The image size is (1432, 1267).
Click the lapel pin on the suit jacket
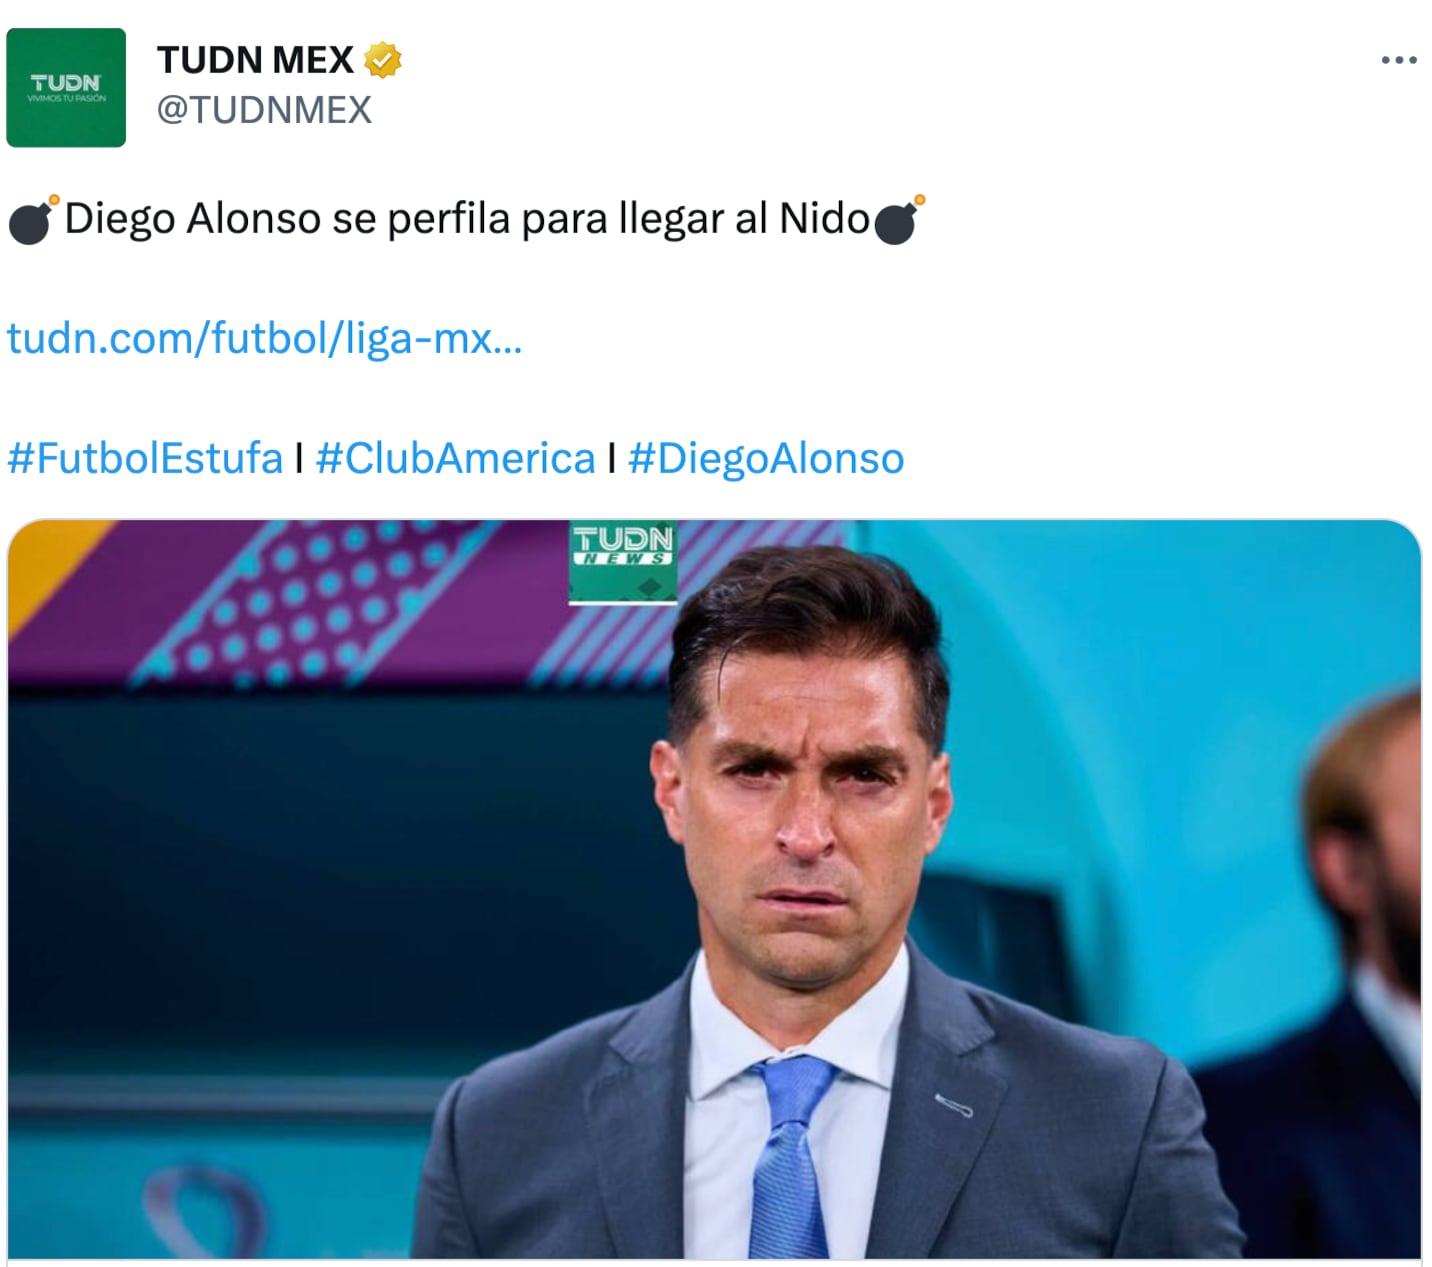(x=953, y=1105)
